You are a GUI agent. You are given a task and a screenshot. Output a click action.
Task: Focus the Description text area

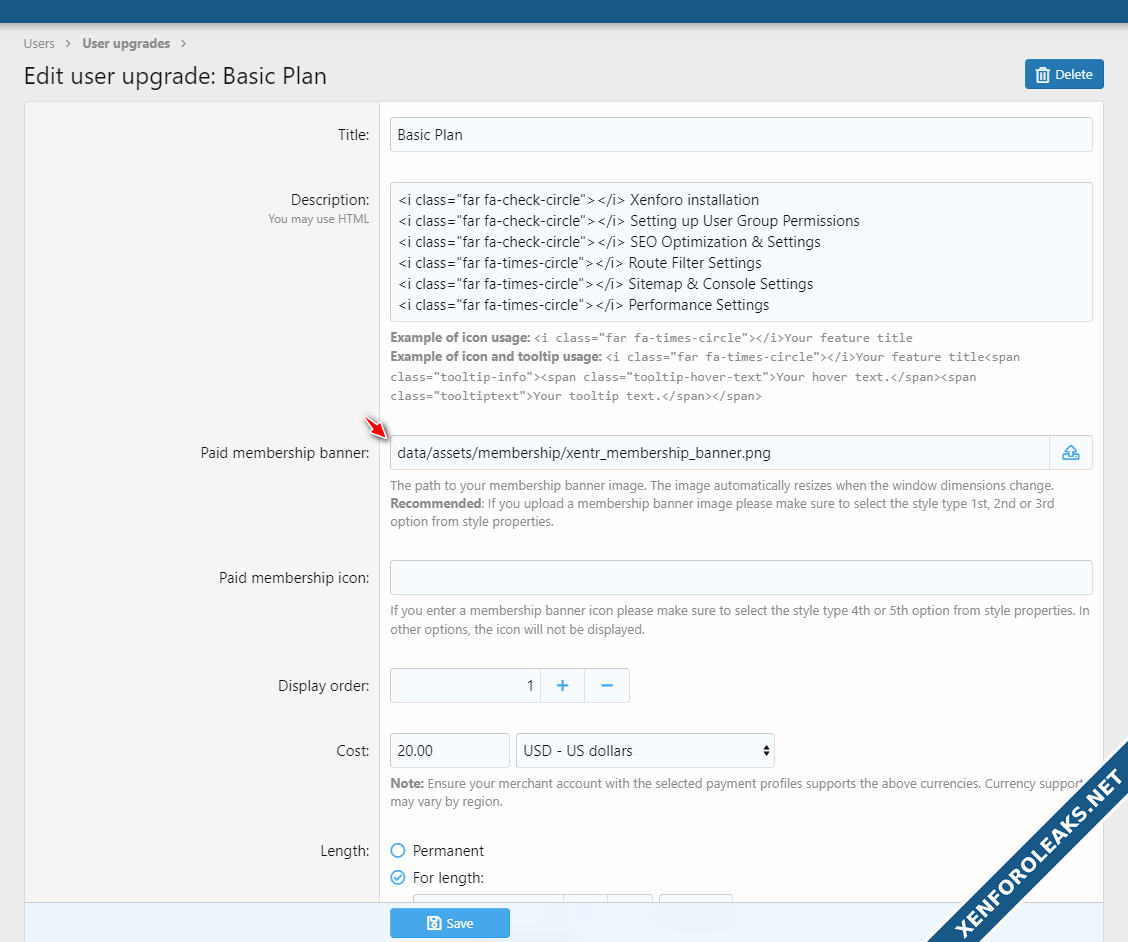(x=740, y=252)
